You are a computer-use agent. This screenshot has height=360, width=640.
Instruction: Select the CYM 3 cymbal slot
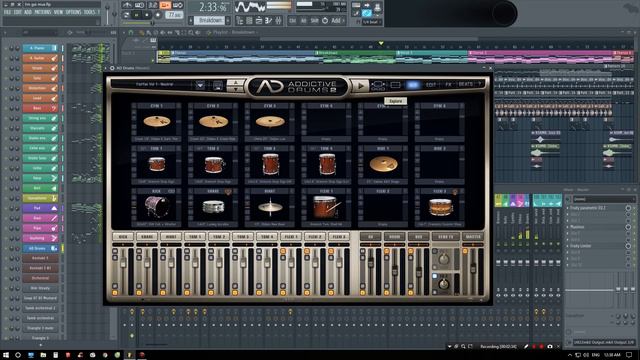pos(270,122)
